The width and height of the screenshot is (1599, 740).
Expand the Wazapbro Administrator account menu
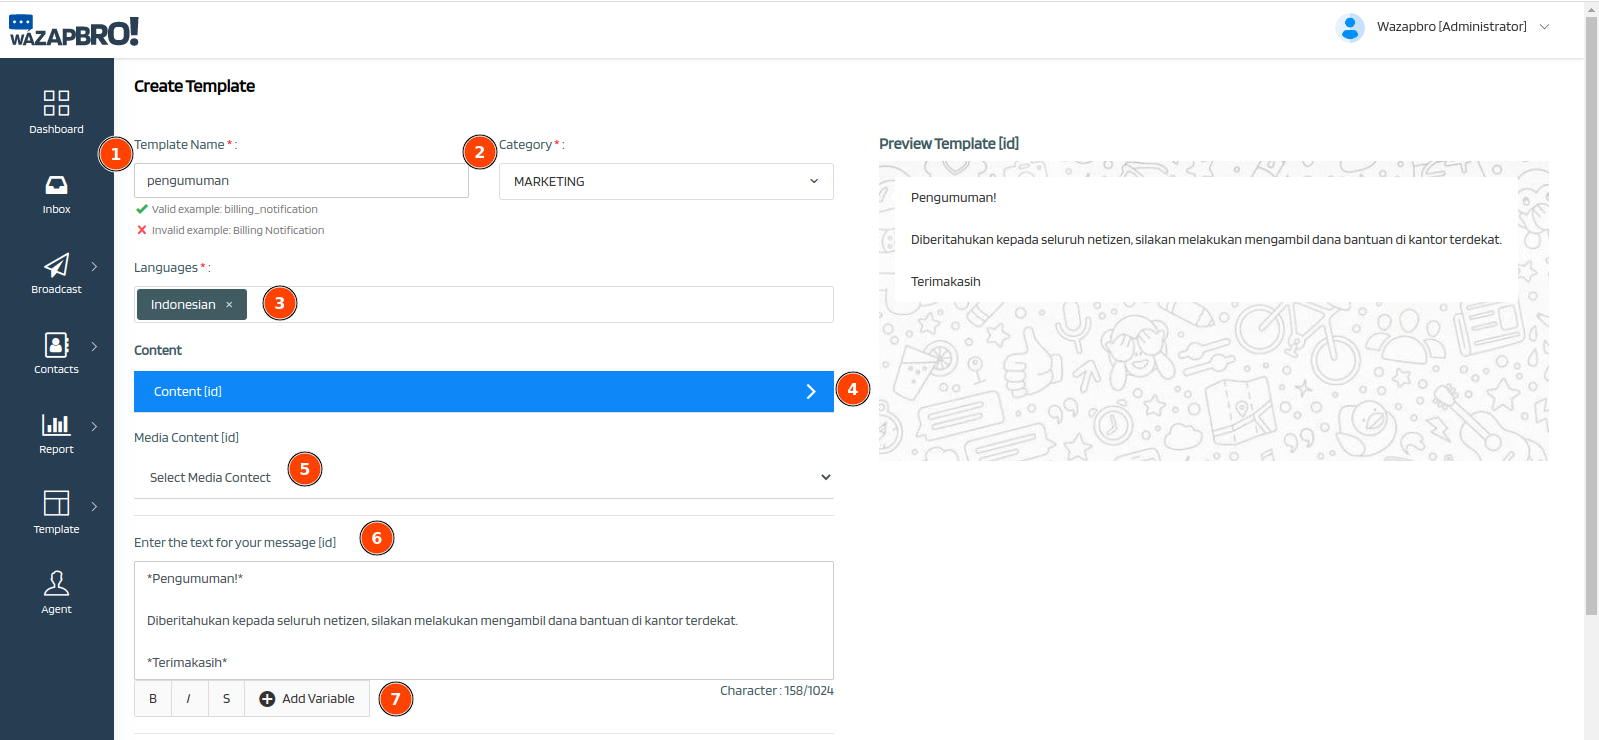(1544, 27)
